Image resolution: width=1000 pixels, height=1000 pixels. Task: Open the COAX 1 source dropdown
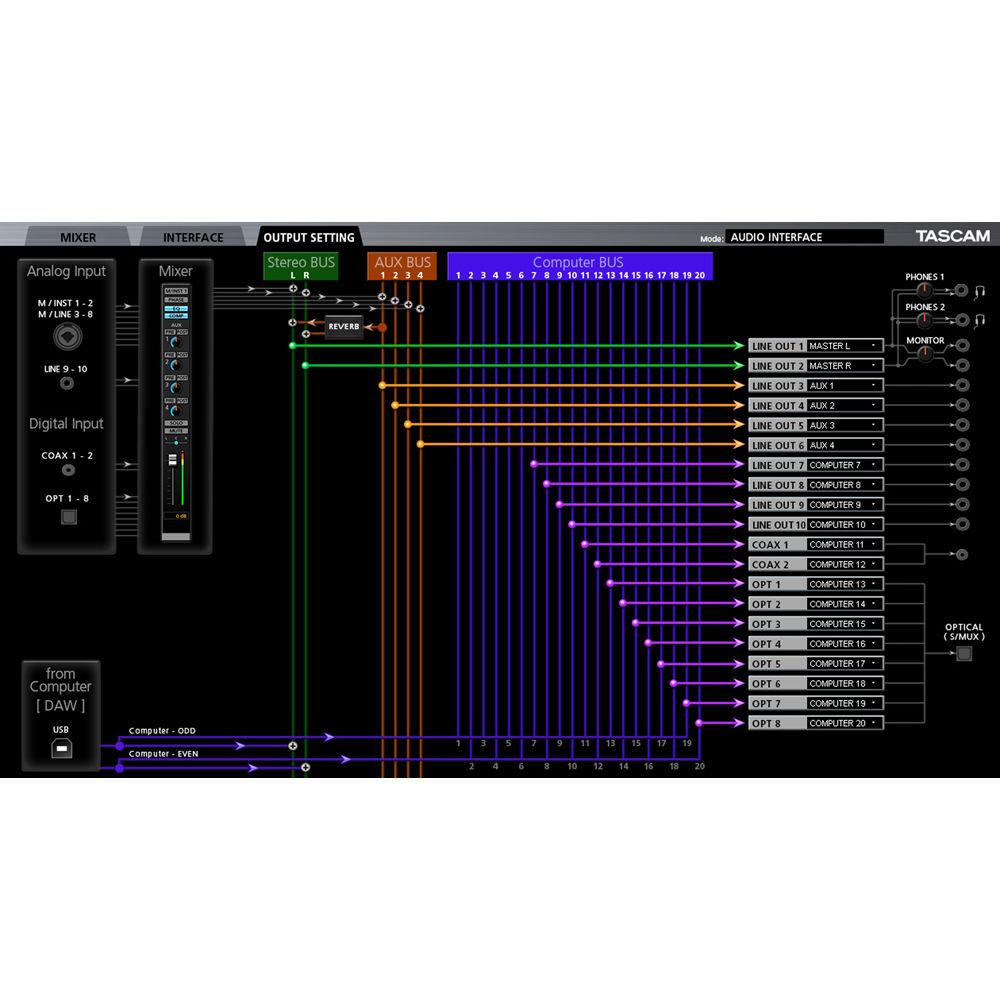click(x=845, y=545)
